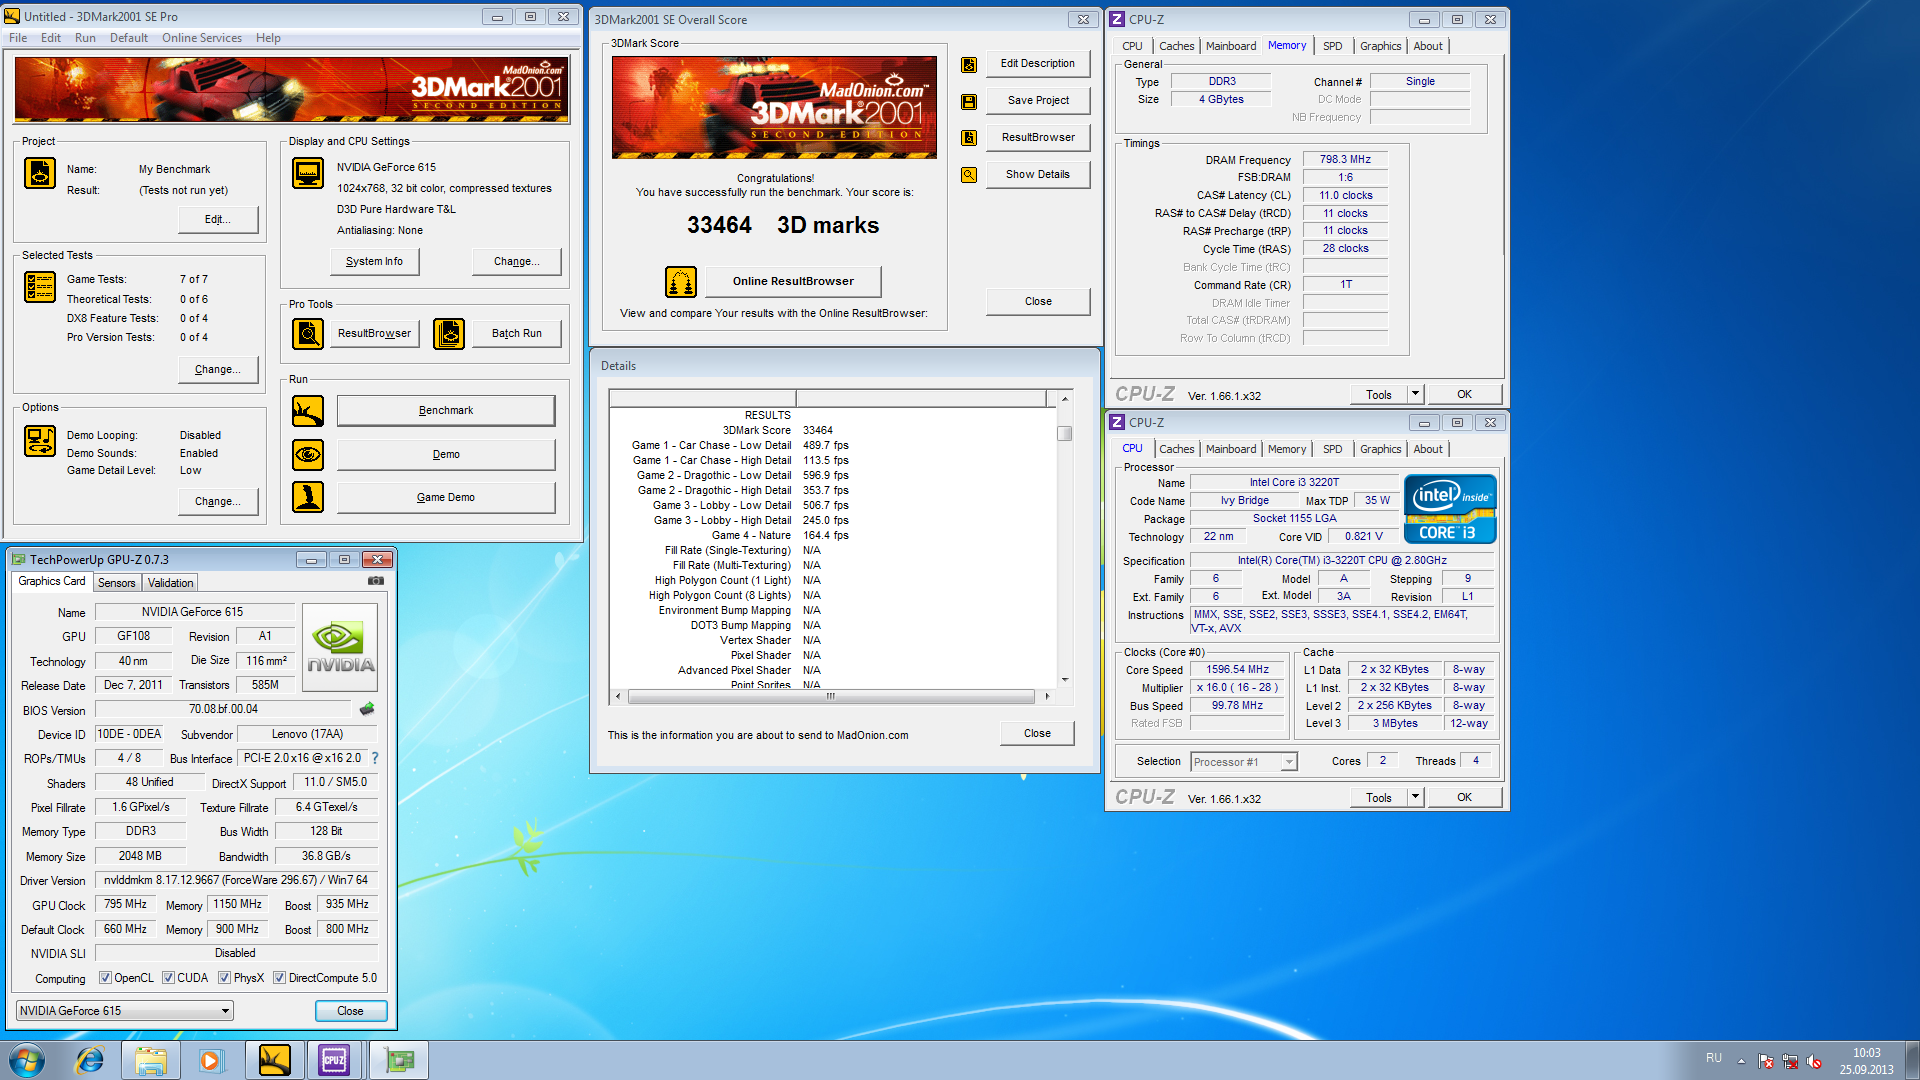Screen dimensions: 1920x1080
Task: Open the Windows Start orb
Action: [x=27, y=1060]
